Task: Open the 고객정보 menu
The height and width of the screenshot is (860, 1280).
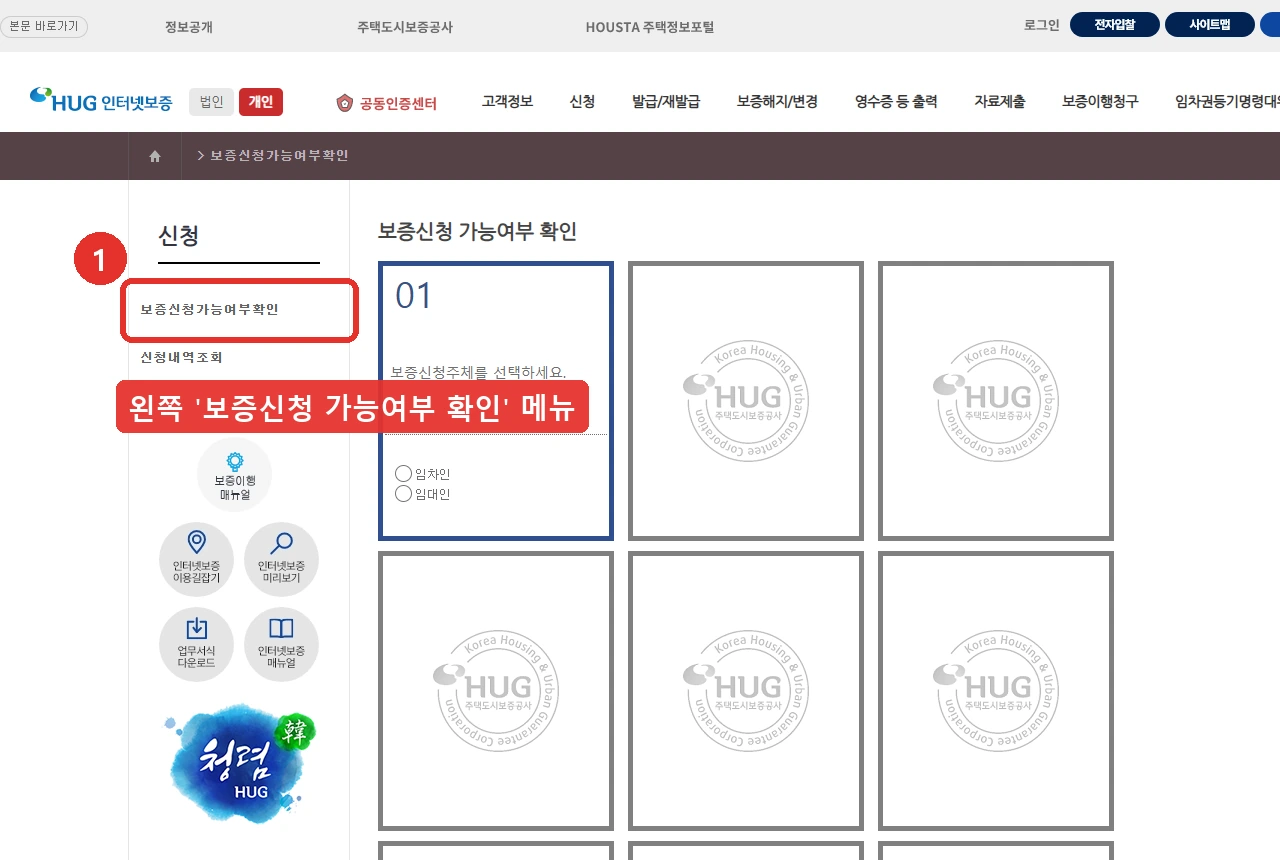Action: pos(507,101)
